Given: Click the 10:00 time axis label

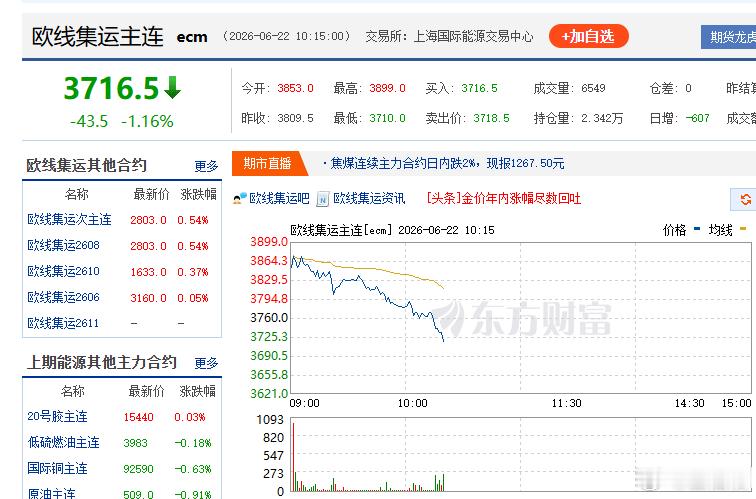Looking at the screenshot, I should pos(412,403).
